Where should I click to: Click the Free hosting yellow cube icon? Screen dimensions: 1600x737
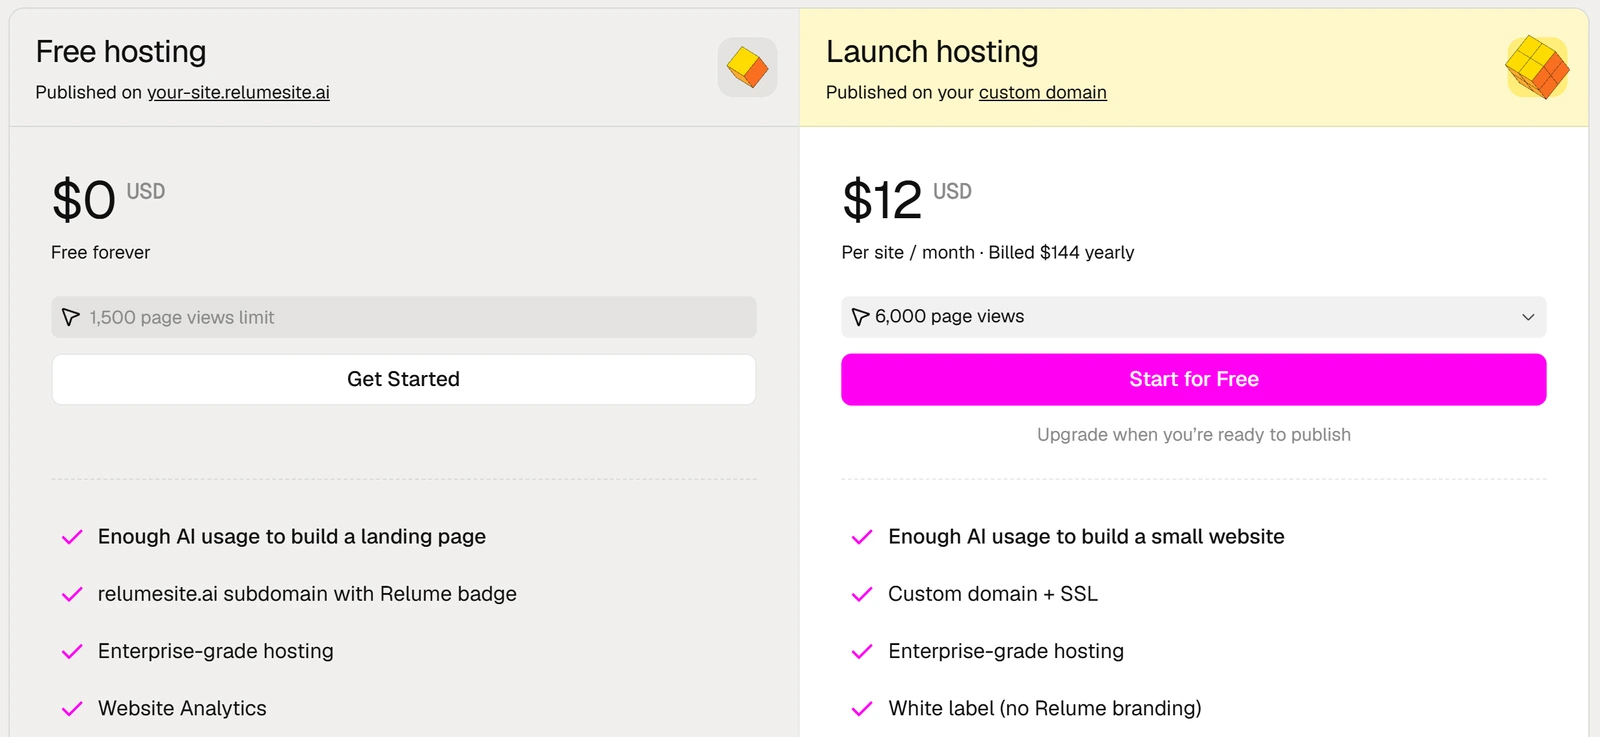[x=748, y=67]
